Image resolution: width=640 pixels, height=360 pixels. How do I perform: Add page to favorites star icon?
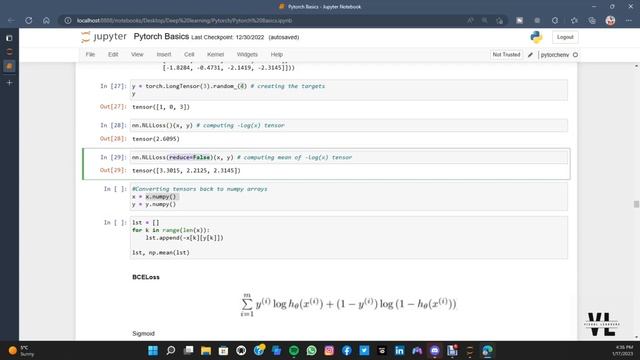[500, 20]
